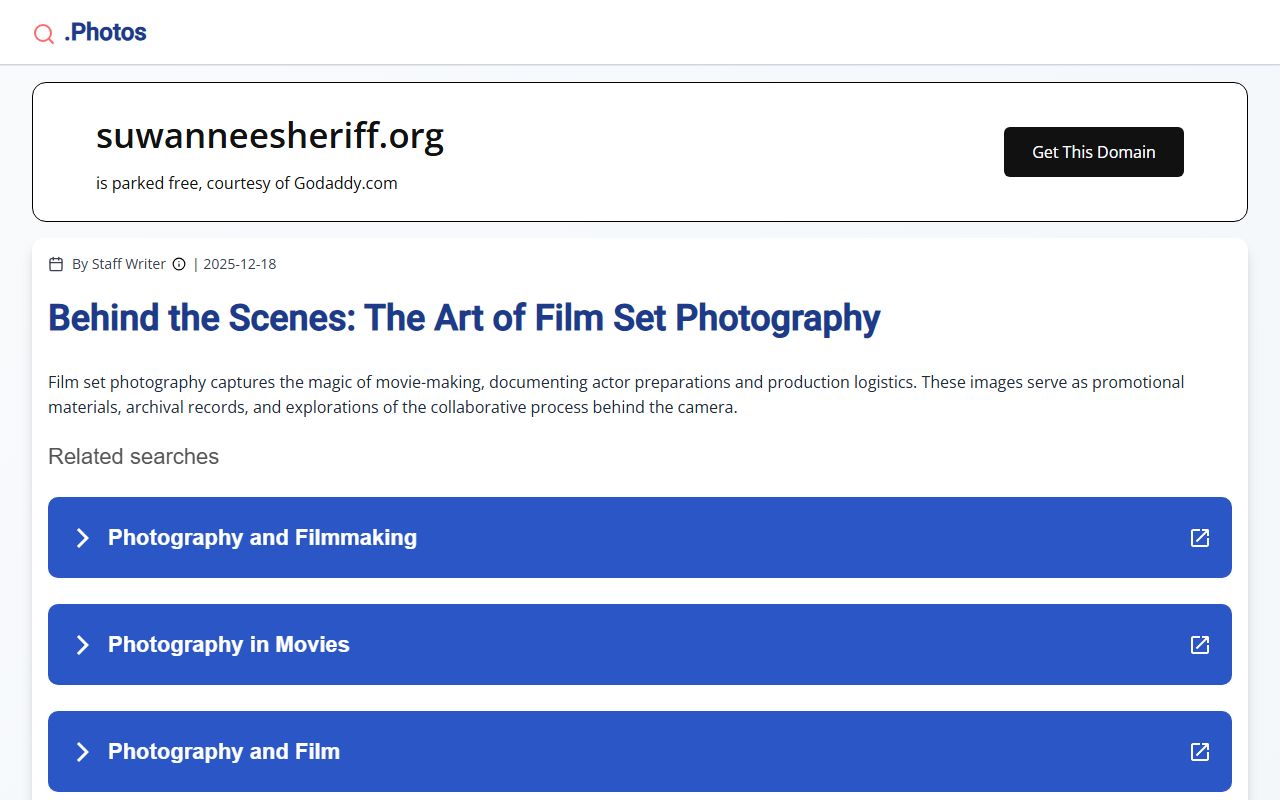Expand the Photography in Movies chevron
Viewport: 1280px width, 800px height.
point(83,645)
